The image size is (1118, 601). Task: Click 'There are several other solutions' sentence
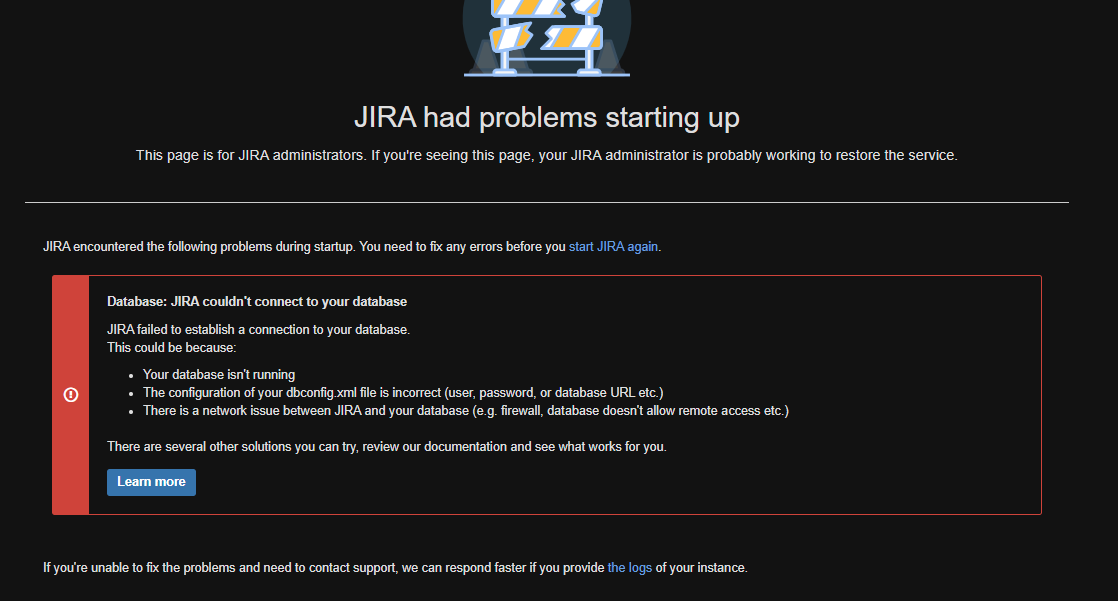(386, 447)
